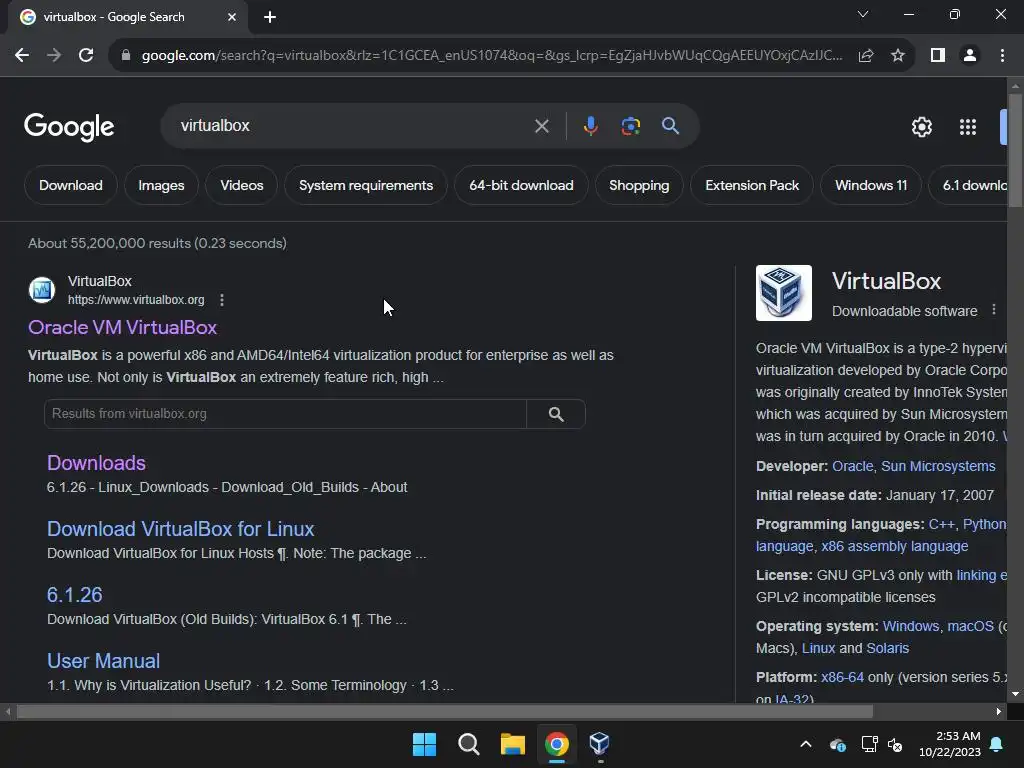
Task: Click the site search magnifier button
Action: click(x=556, y=413)
